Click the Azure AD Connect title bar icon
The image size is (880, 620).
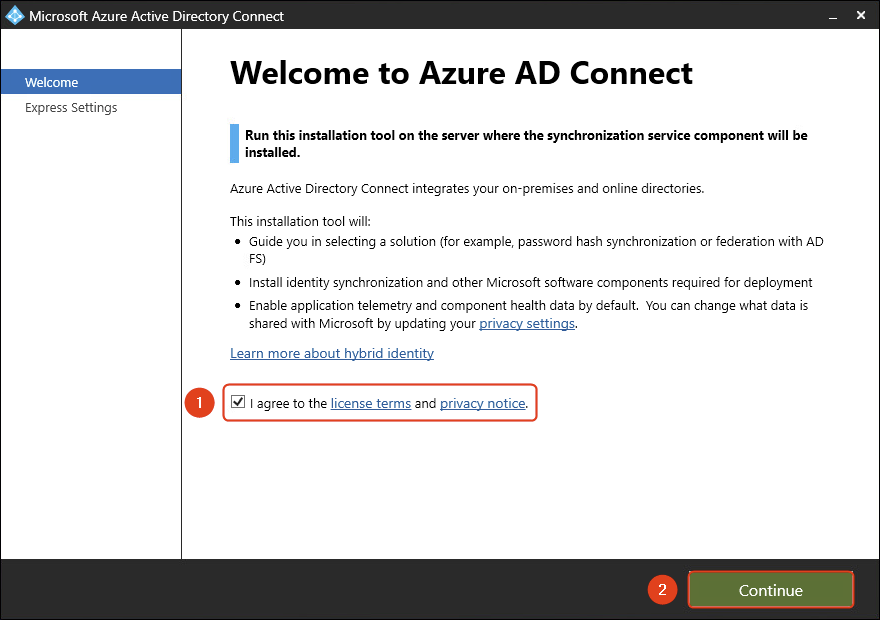pos(15,16)
